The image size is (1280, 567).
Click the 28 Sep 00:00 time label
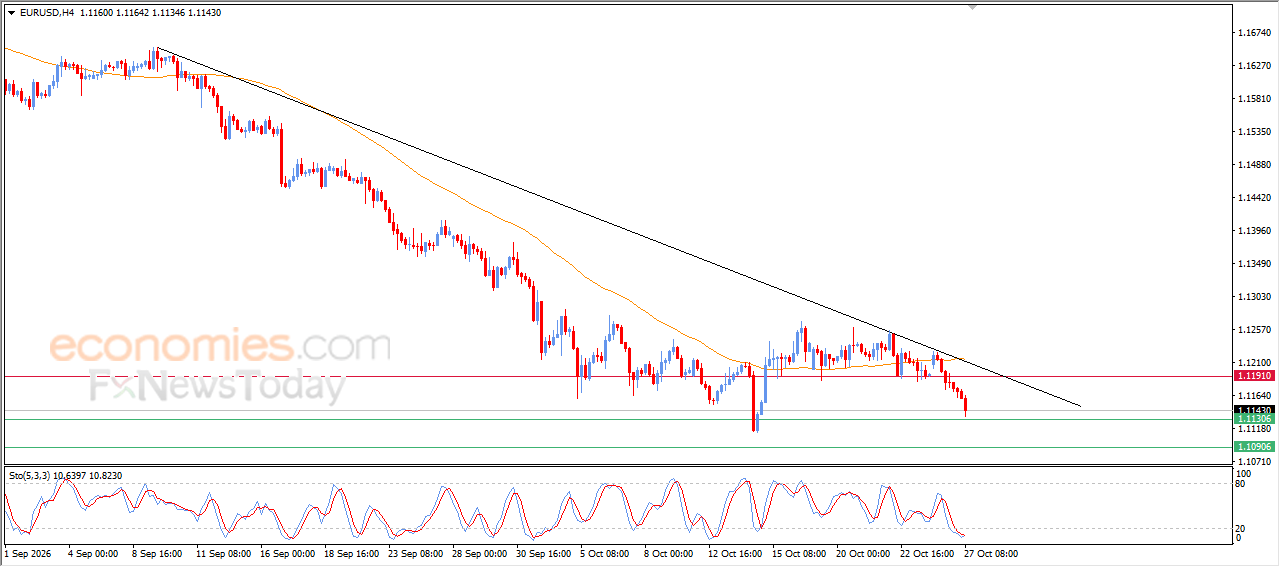coord(480,553)
